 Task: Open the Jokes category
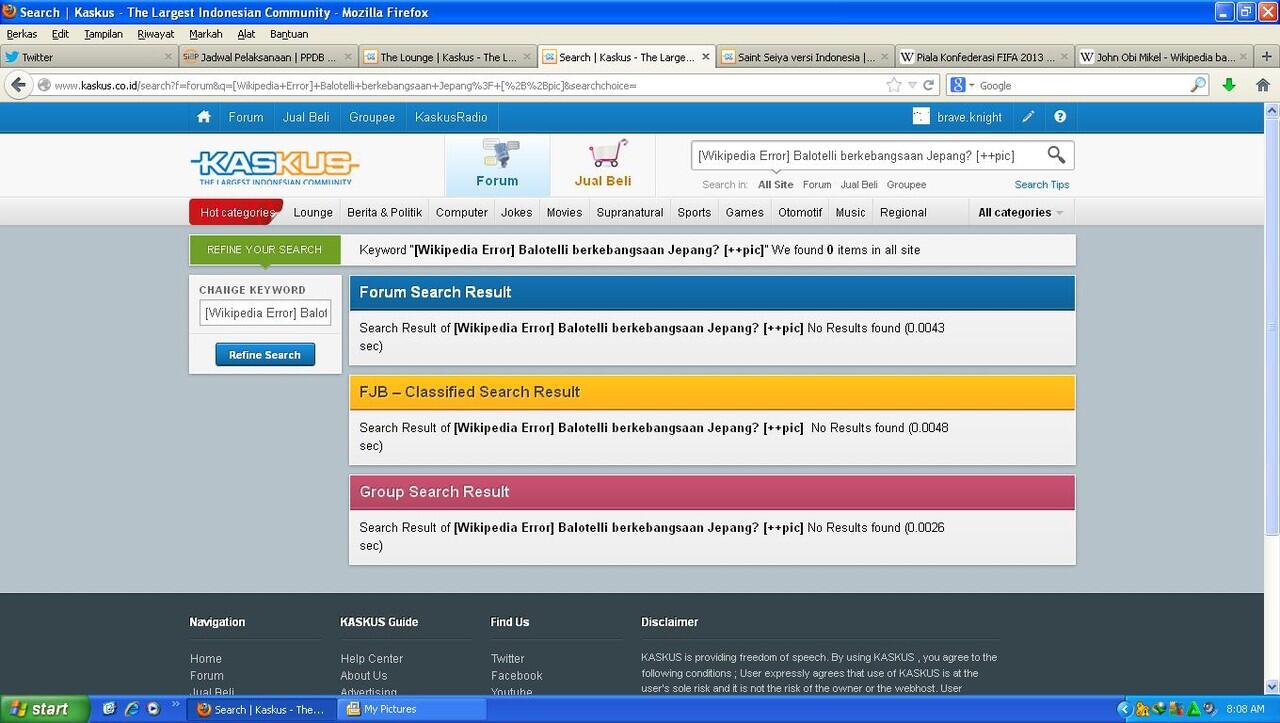coord(517,212)
